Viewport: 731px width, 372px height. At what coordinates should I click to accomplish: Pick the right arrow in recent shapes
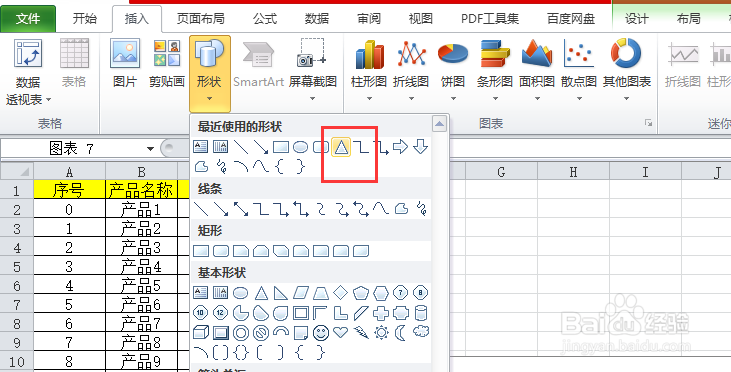pyautogui.click(x=400, y=147)
